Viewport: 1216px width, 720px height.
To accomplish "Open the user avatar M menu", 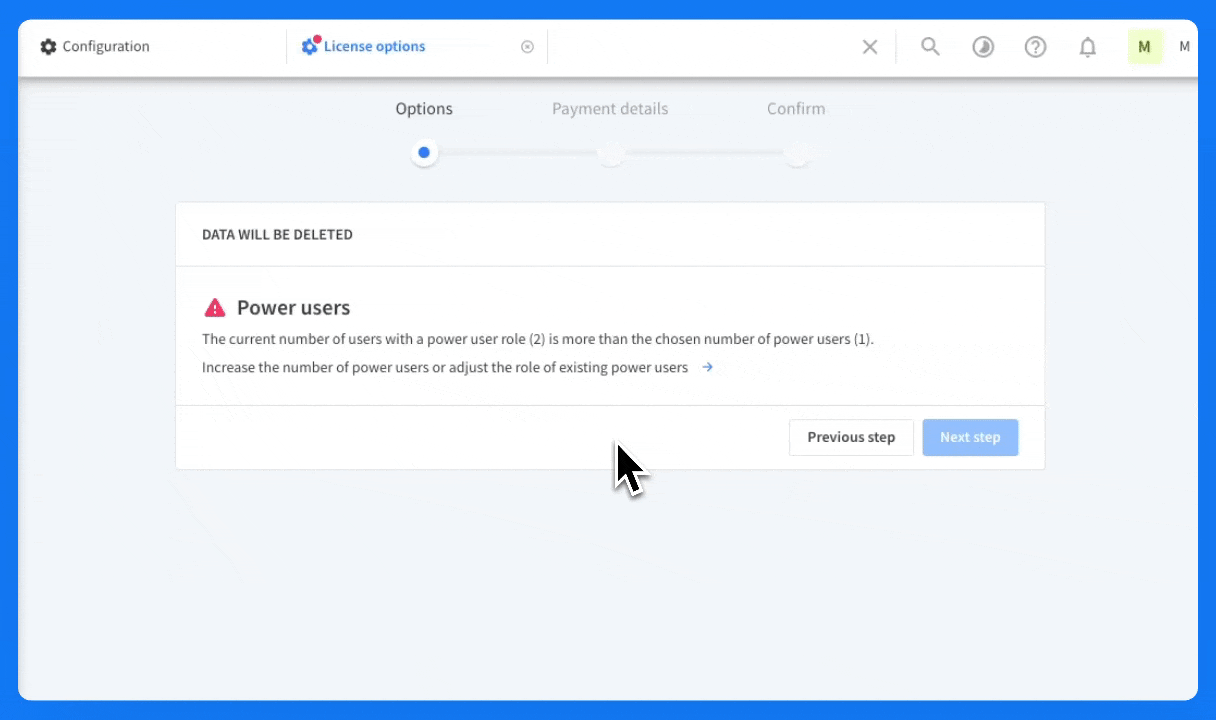I will (x=1145, y=47).
